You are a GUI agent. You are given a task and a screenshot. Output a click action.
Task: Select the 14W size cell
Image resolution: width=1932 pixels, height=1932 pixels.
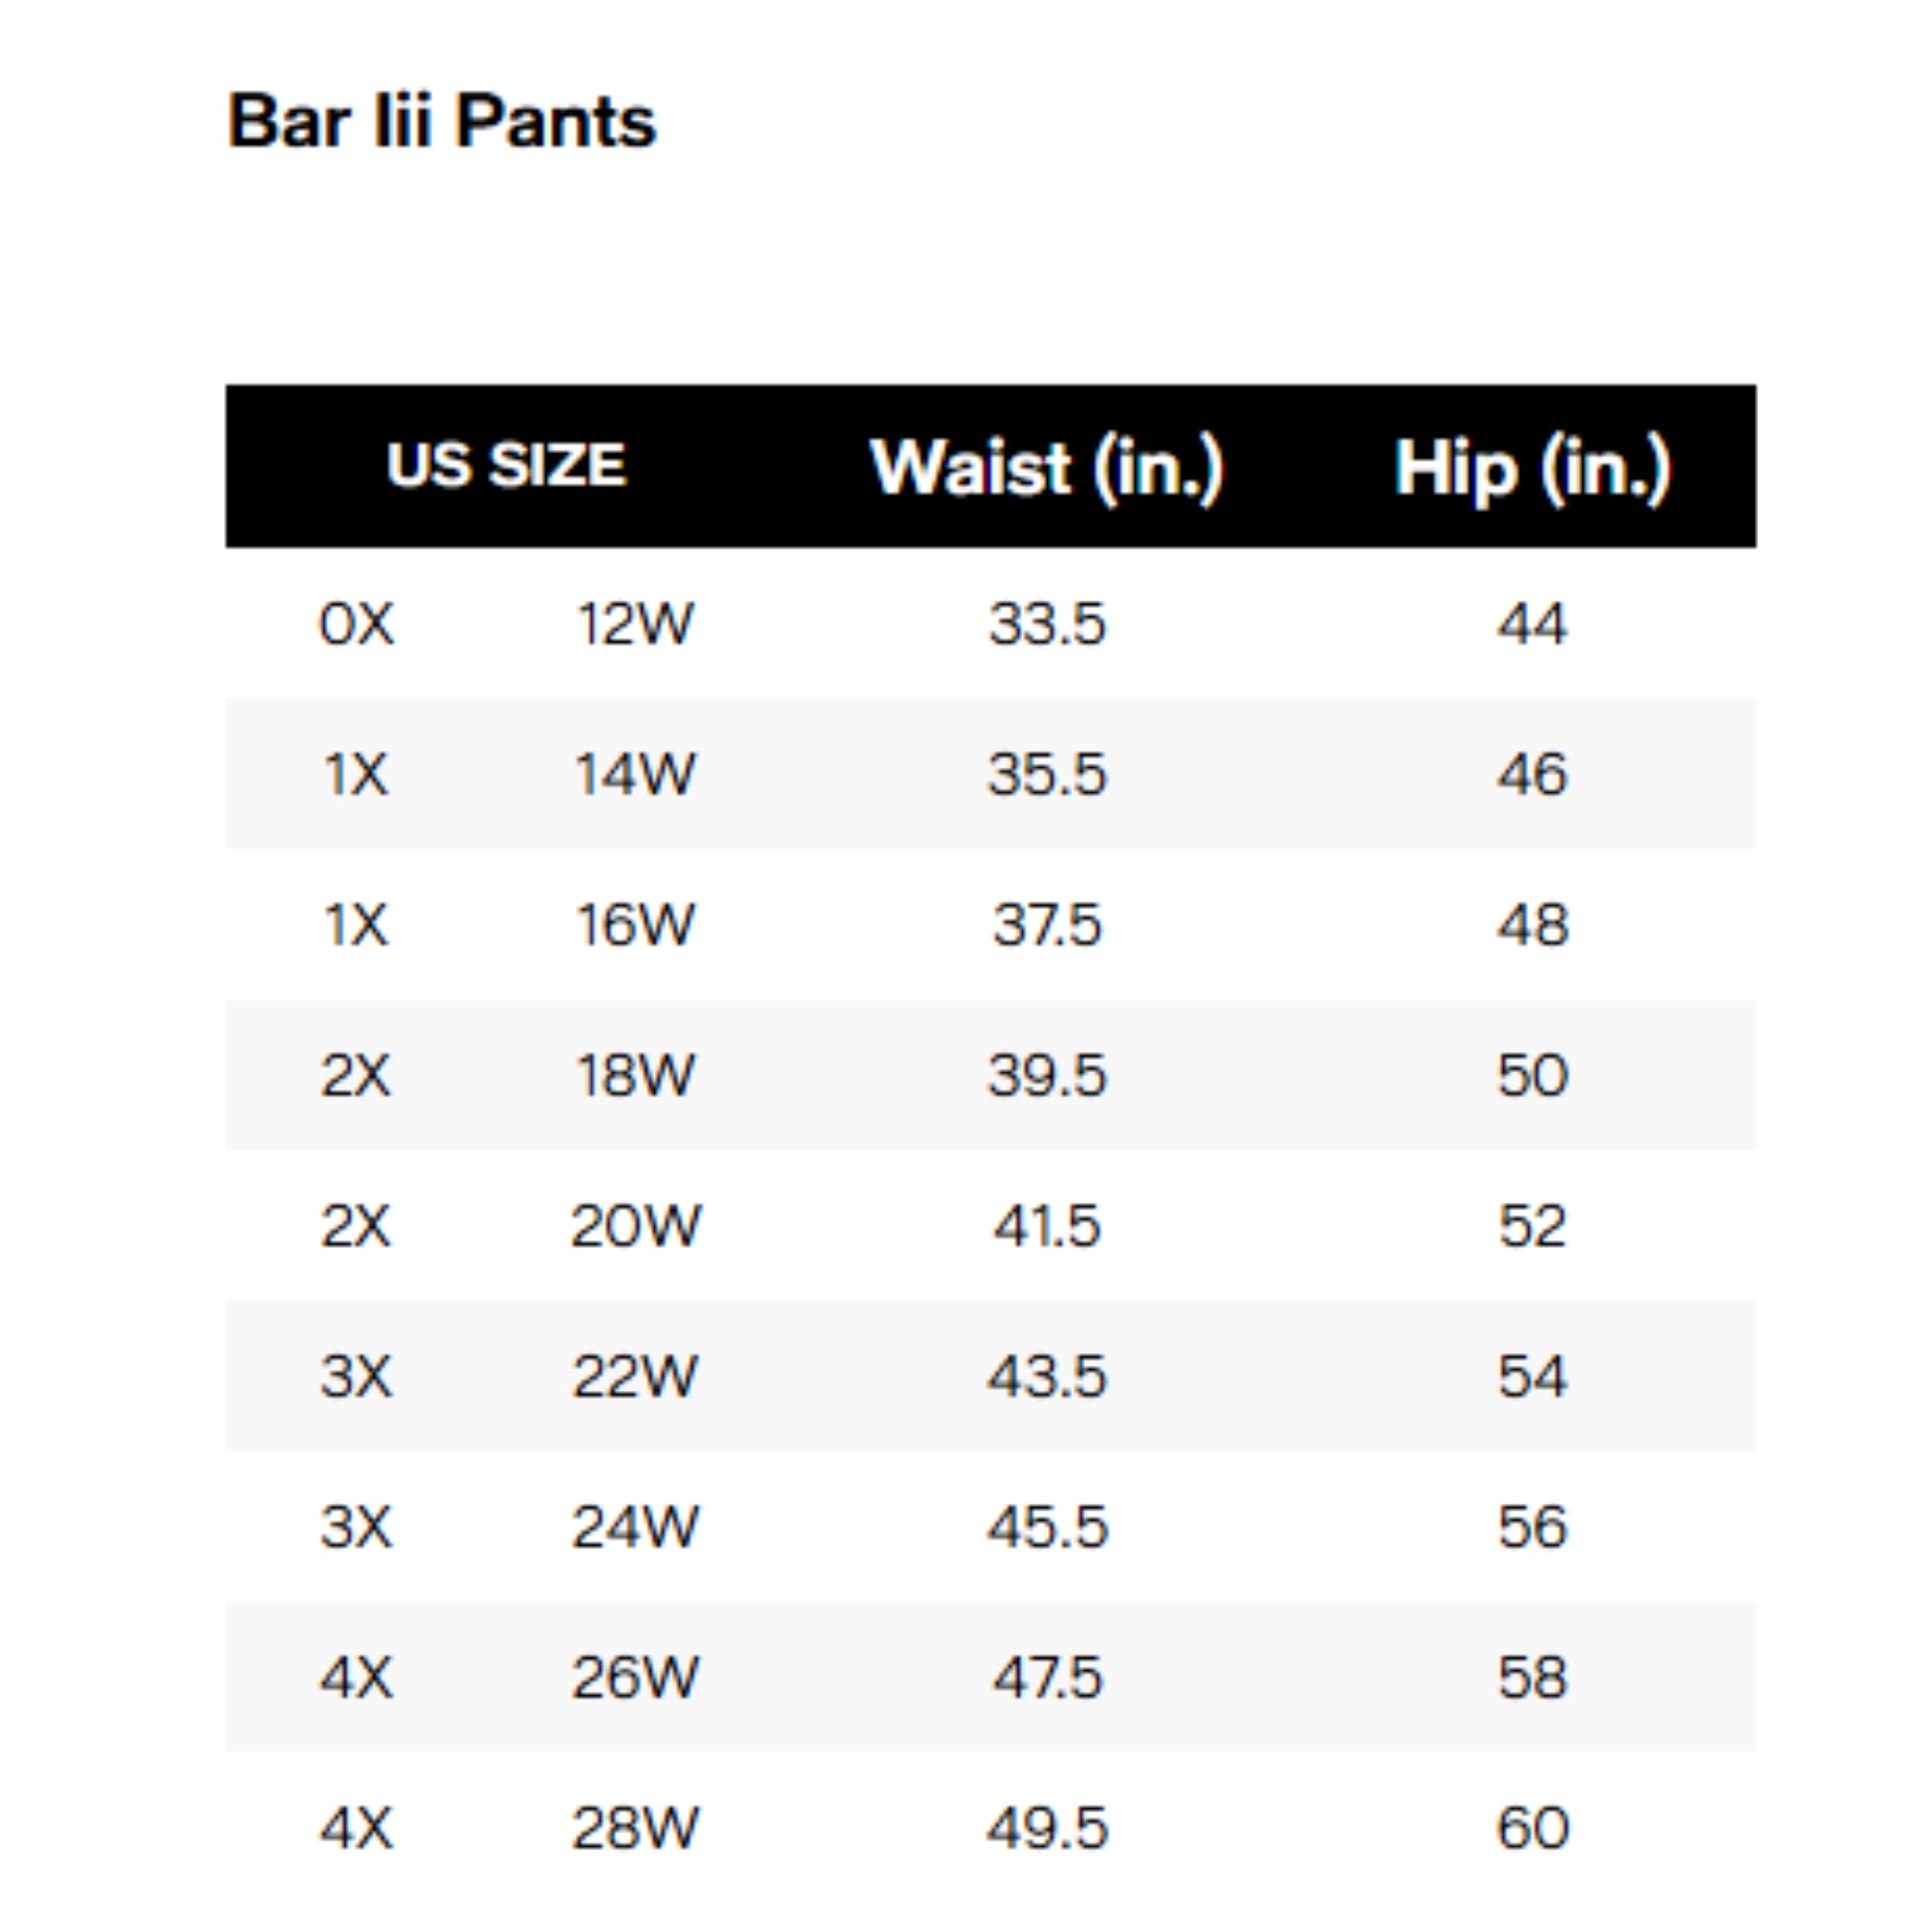pyautogui.click(x=635, y=774)
